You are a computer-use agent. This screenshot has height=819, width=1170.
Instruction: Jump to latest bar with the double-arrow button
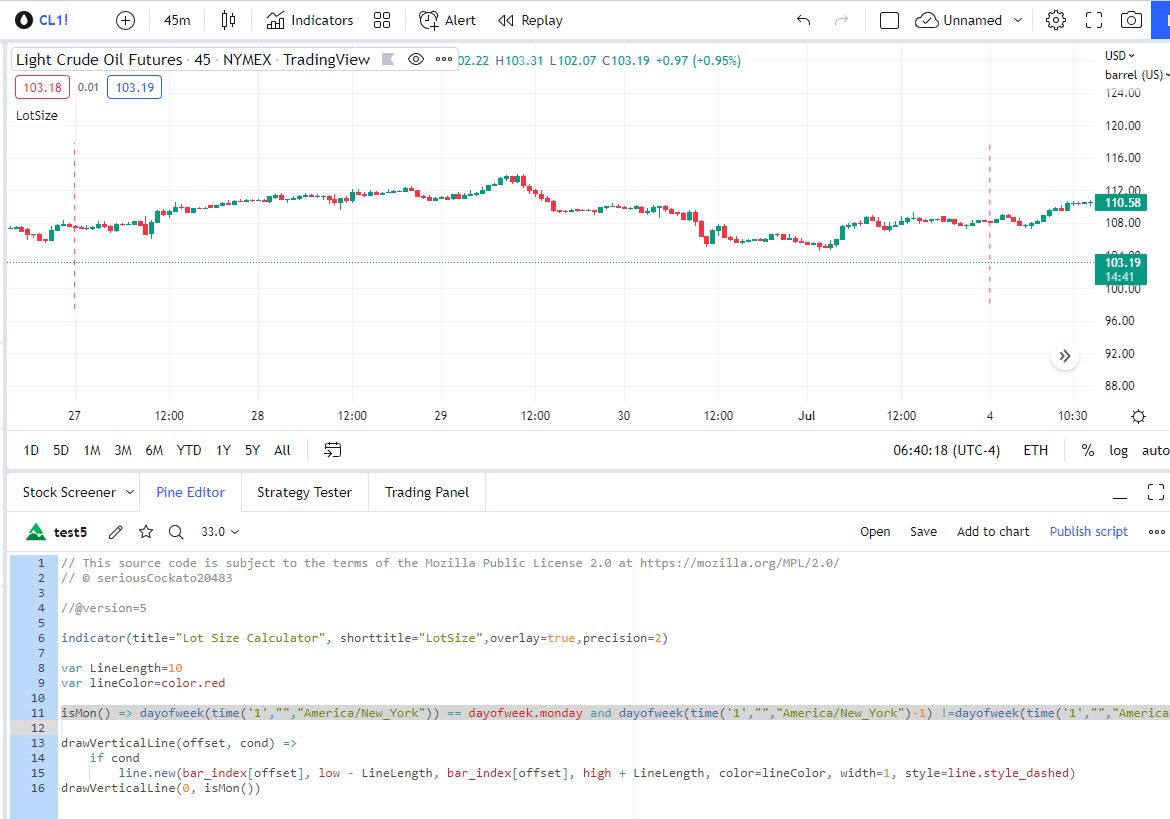click(1065, 356)
